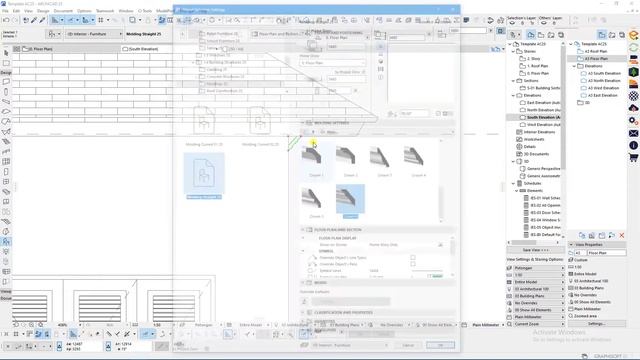The image size is (640, 360).
Task: Click the Redo arrow in the toolbar
Action: pyautogui.click(x=16, y=20)
